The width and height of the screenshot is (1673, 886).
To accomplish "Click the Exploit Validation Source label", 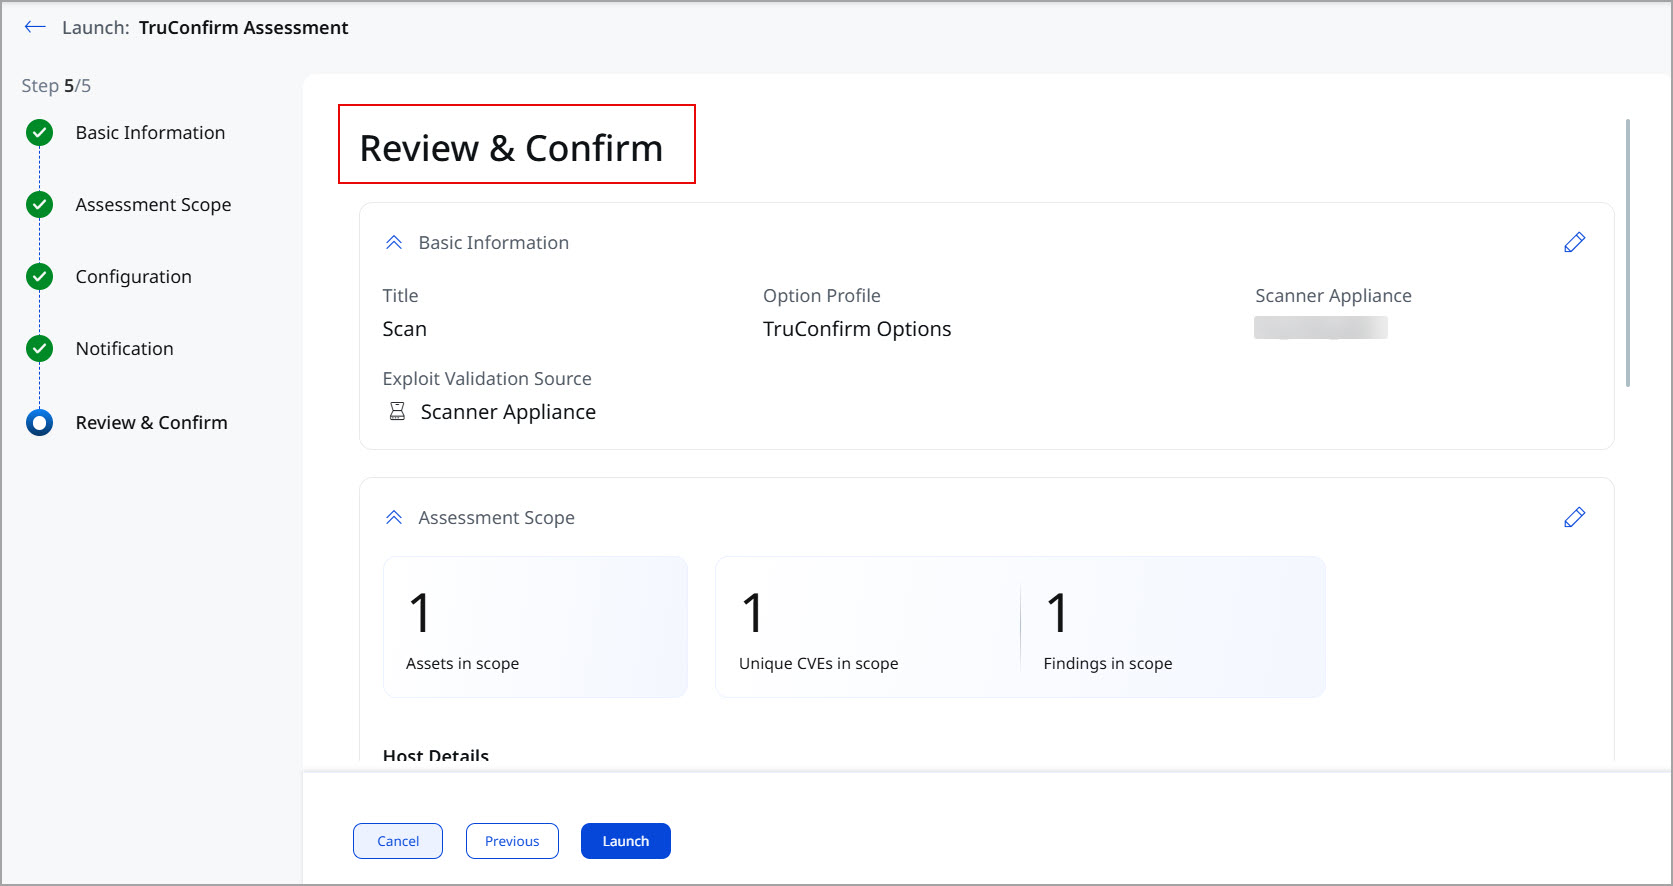I will click(487, 378).
